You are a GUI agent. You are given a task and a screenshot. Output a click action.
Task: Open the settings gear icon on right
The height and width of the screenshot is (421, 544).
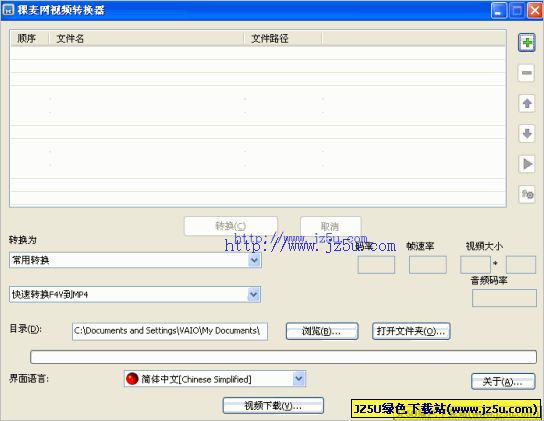(527, 194)
